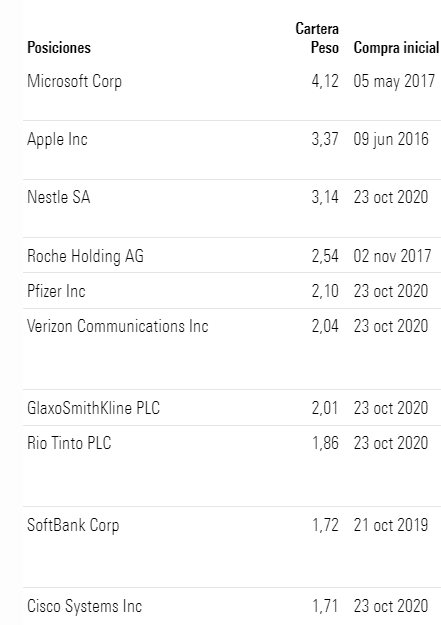Open the Apple Inc position
441x625 pixels.
[x=57, y=140]
